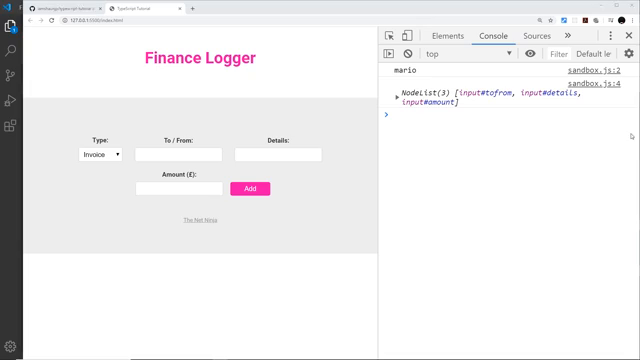Reload the browser page
Image resolution: width=640 pixels, height=360 pixels.
coord(51,20)
